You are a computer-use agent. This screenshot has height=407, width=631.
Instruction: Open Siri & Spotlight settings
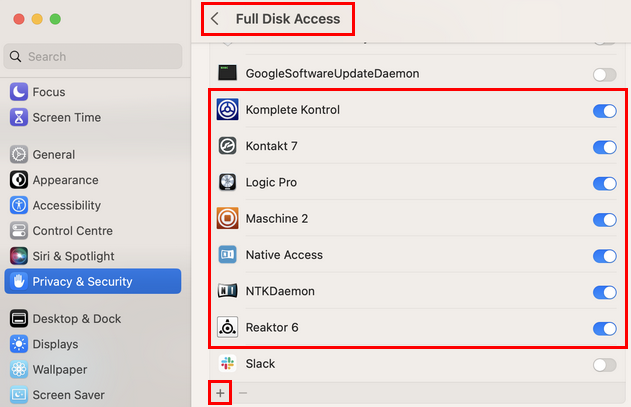[x=73, y=256]
